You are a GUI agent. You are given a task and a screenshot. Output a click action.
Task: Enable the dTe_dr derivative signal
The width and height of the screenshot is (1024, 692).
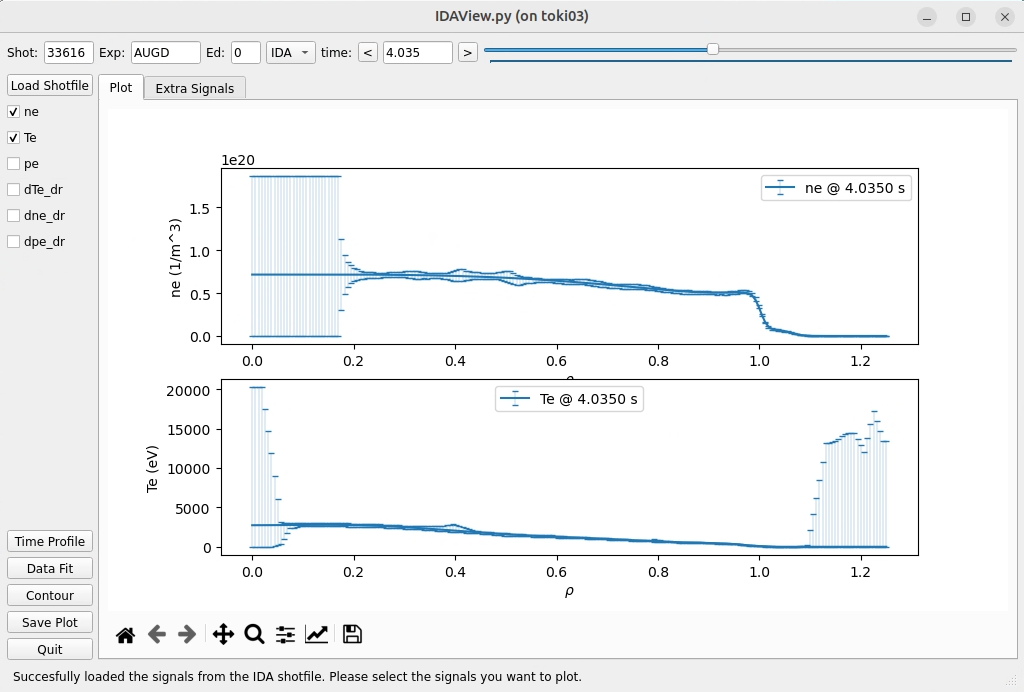(14, 189)
